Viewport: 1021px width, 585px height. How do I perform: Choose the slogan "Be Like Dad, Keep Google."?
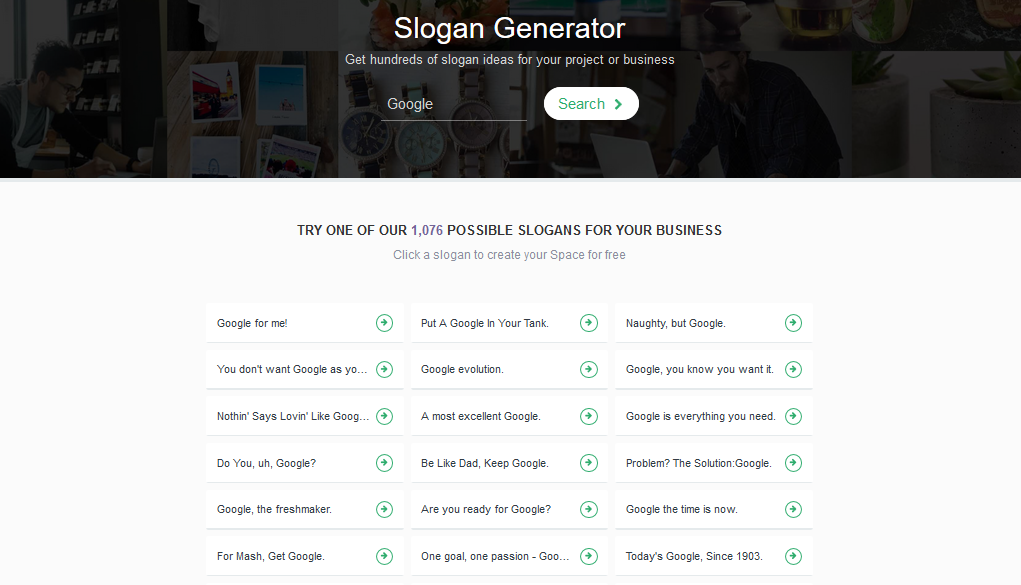coord(509,463)
